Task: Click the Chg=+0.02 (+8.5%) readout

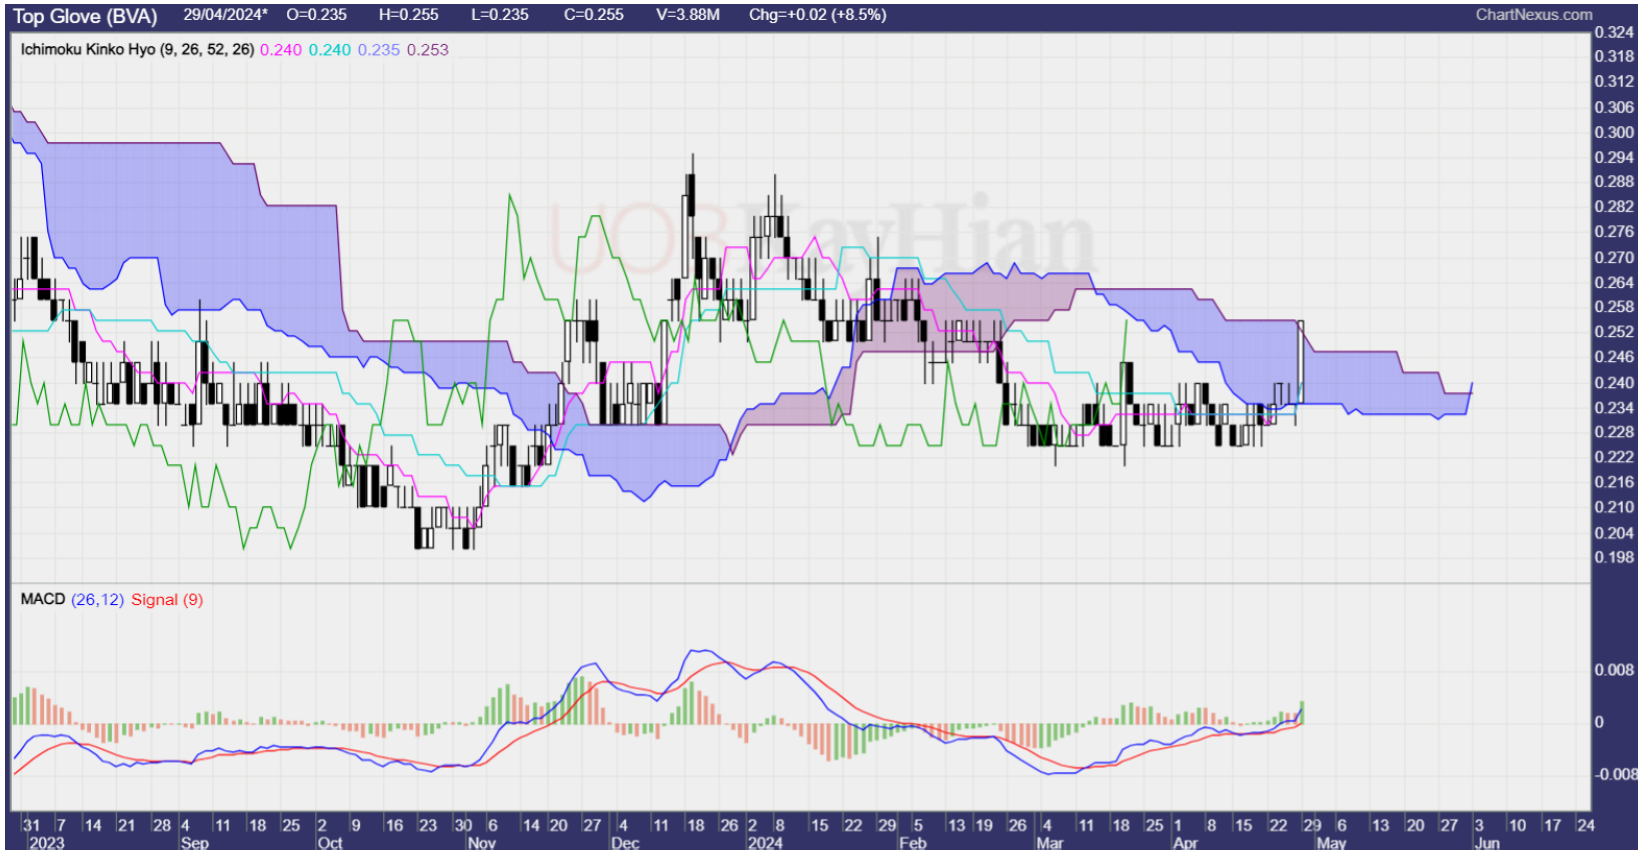Action: tap(817, 15)
